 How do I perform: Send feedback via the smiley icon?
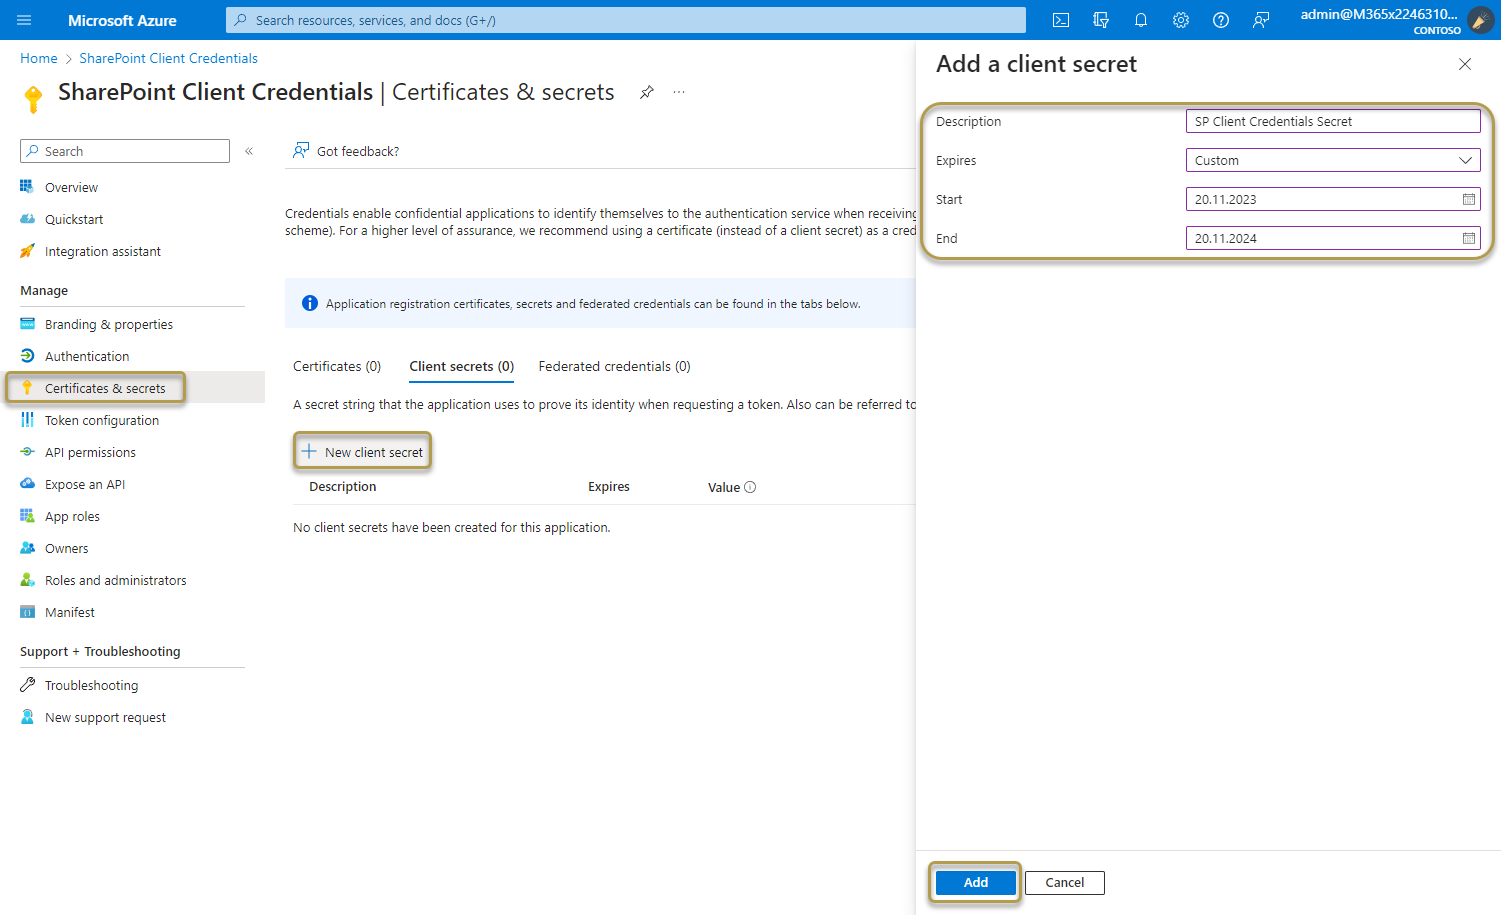(x=1261, y=19)
